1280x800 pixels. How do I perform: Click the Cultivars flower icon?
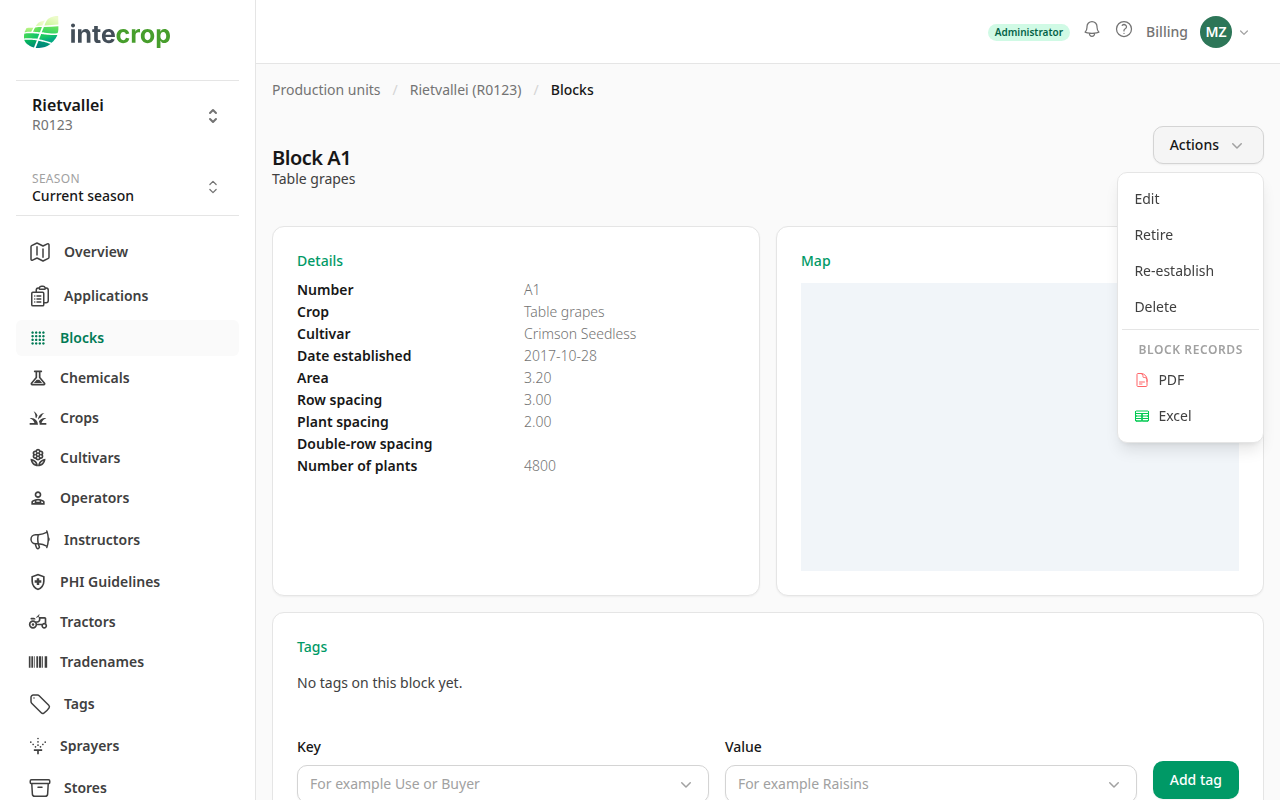(38, 458)
